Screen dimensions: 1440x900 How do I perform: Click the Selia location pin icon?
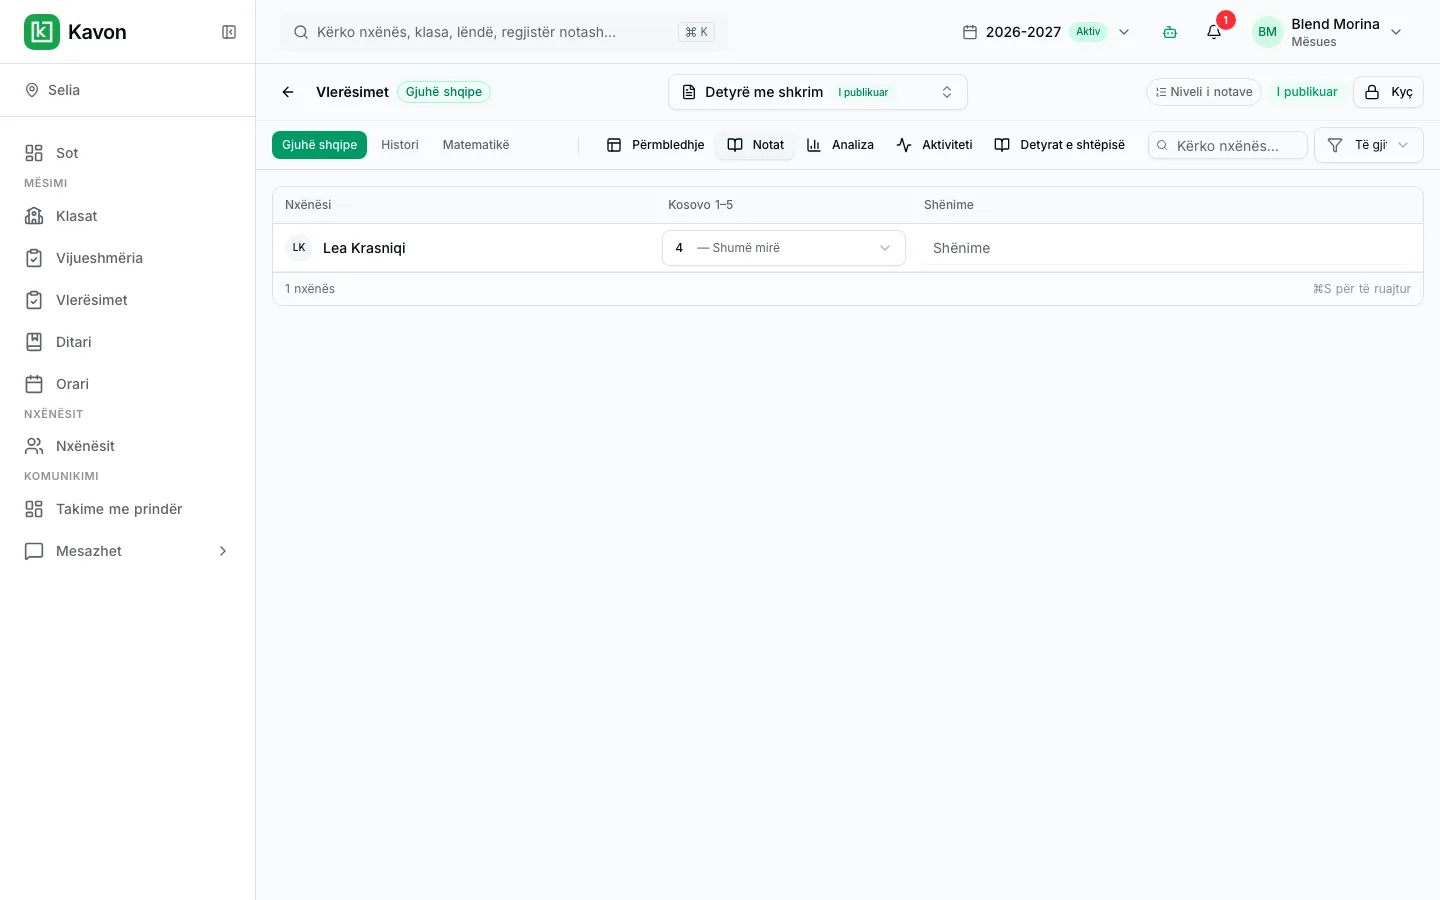(x=32, y=90)
